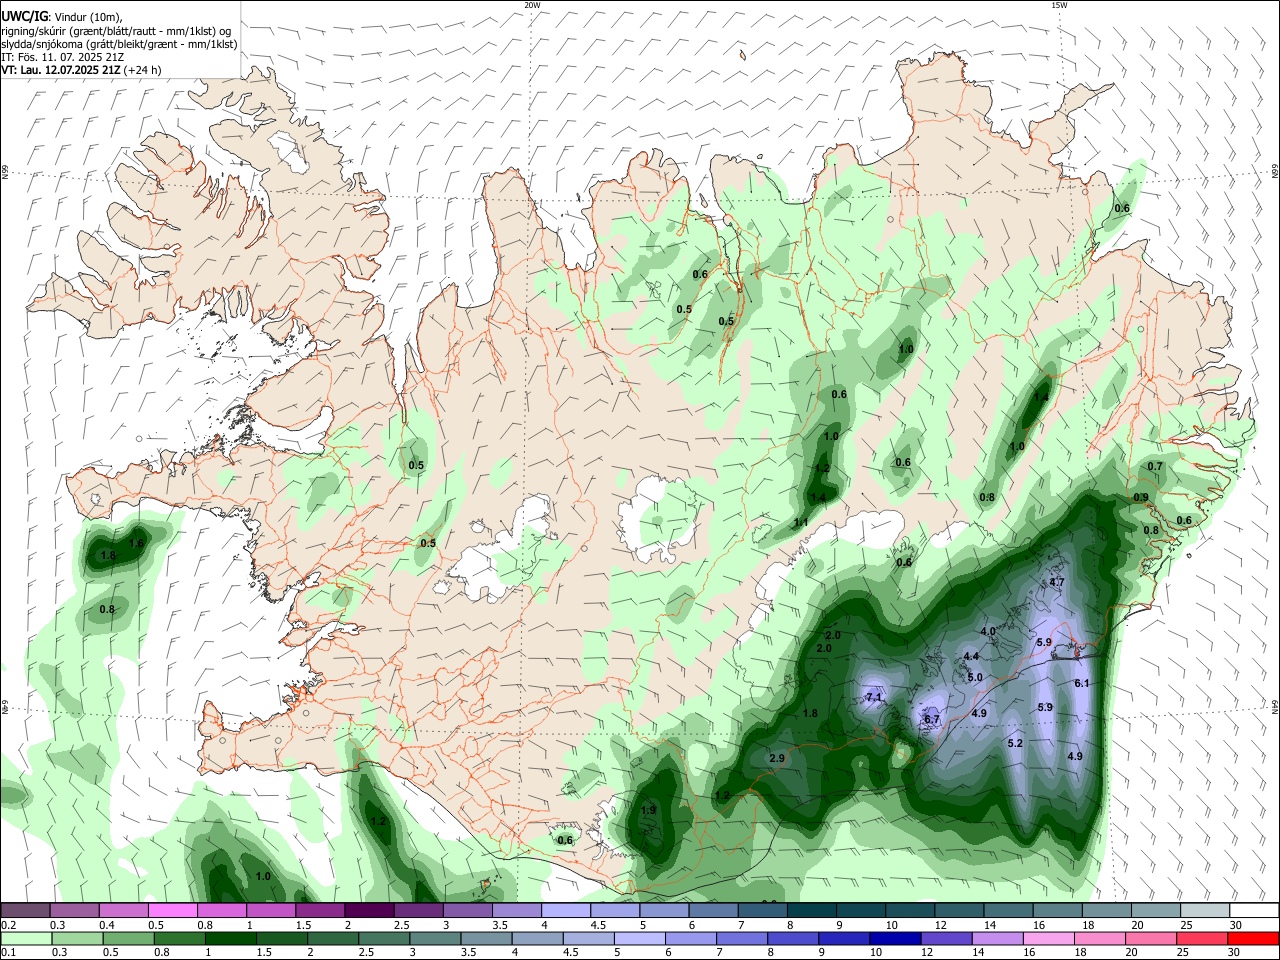Click the 15W longitude label
The width and height of the screenshot is (1280, 960).
pyautogui.click(x=1059, y=5)
